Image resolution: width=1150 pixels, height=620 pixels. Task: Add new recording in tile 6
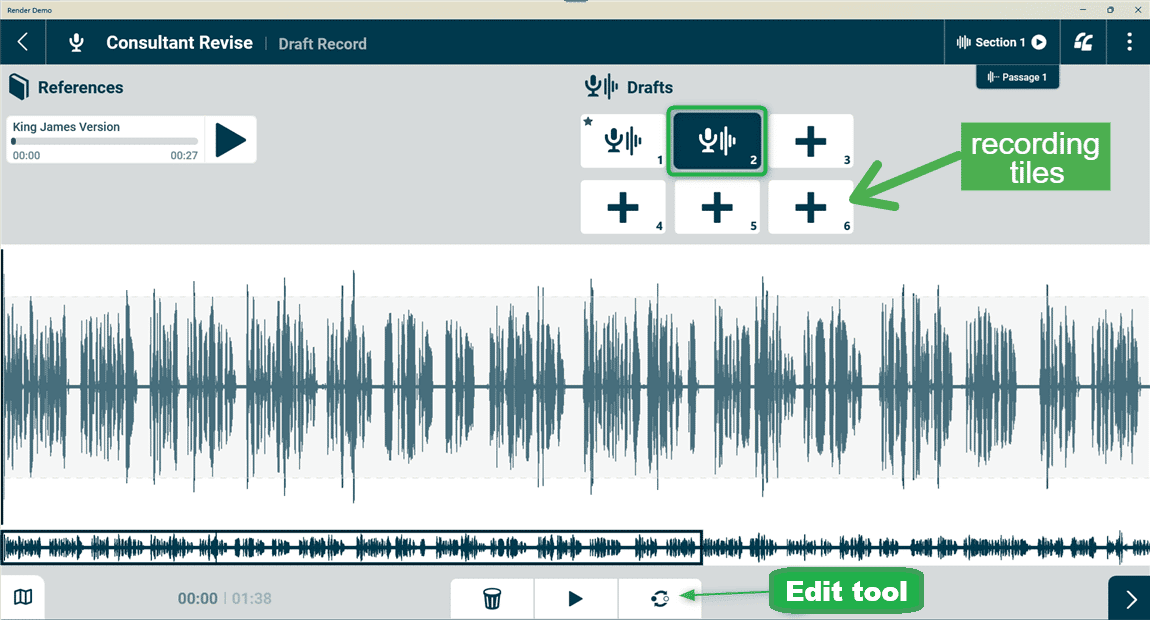tap(810, 208)
